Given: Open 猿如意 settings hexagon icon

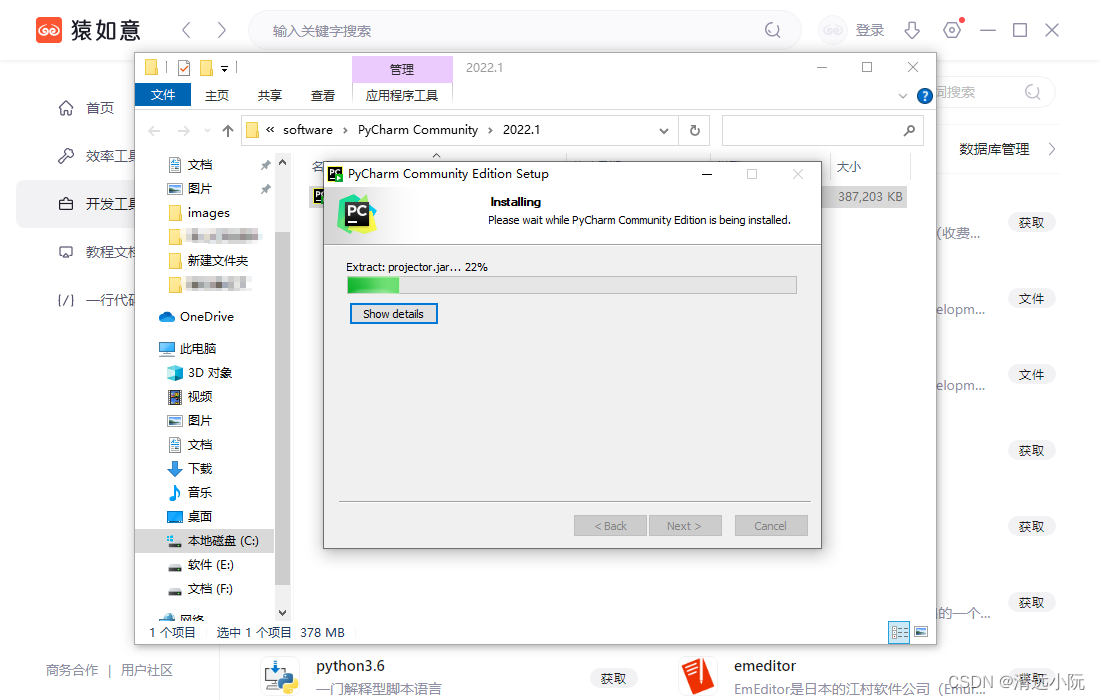Looking at the screenshot, I should tap(952, 30).
